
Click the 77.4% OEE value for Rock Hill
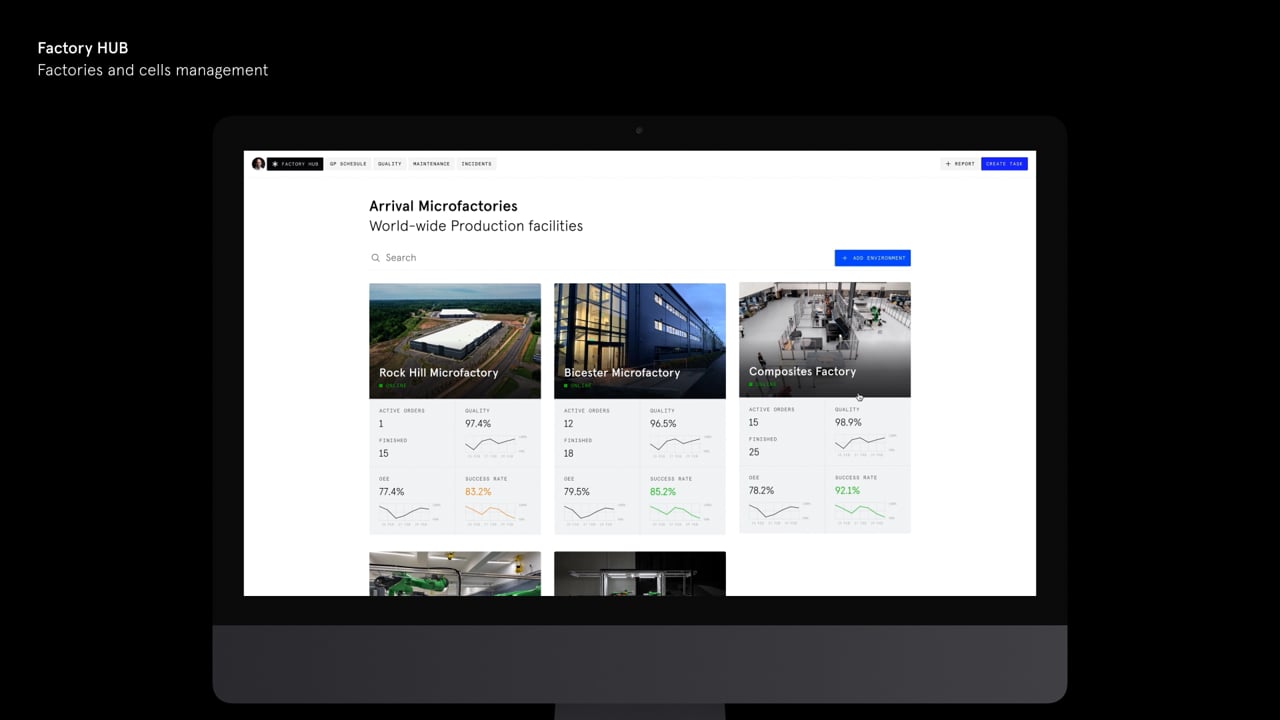pyautogui.click(x=392, y=492)
